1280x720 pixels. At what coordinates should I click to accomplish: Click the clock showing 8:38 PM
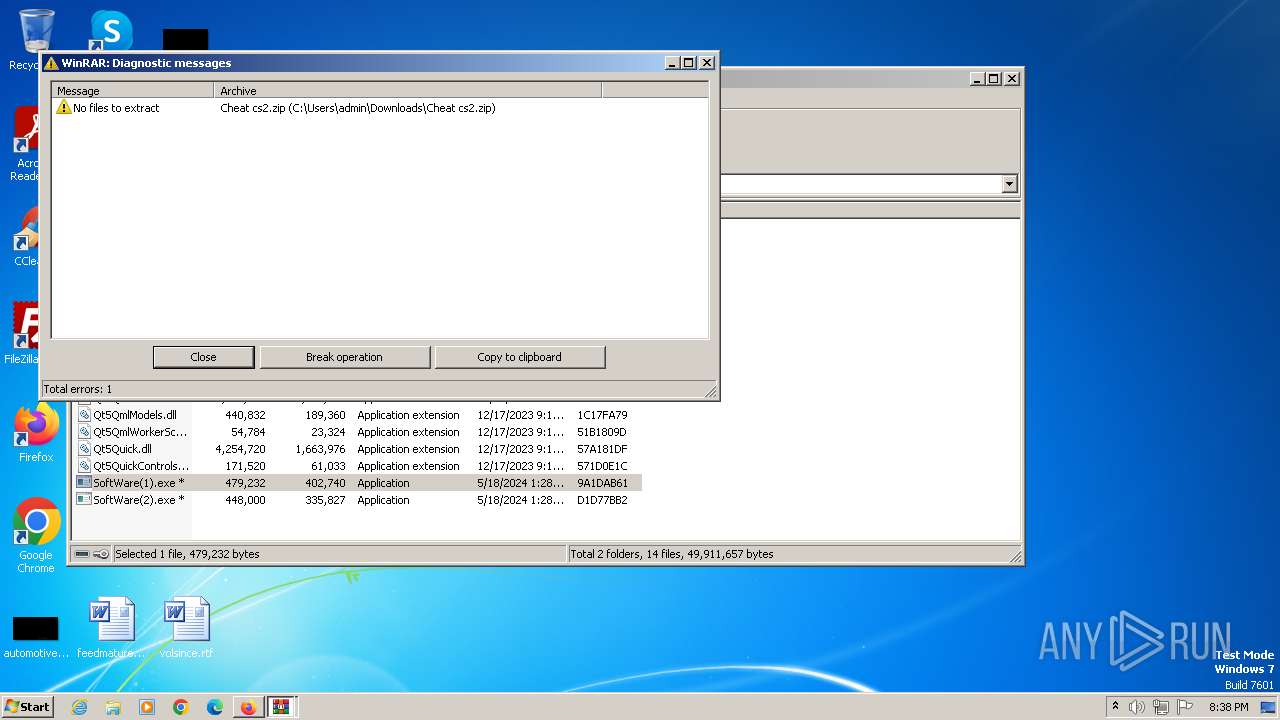pos(1228,707)
